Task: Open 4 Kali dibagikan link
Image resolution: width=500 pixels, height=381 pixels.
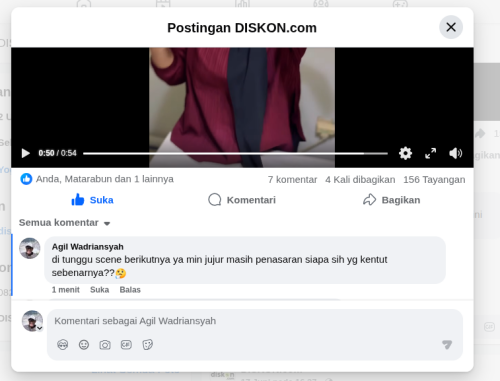Action: pyautogui.click(x=360, y=180)
